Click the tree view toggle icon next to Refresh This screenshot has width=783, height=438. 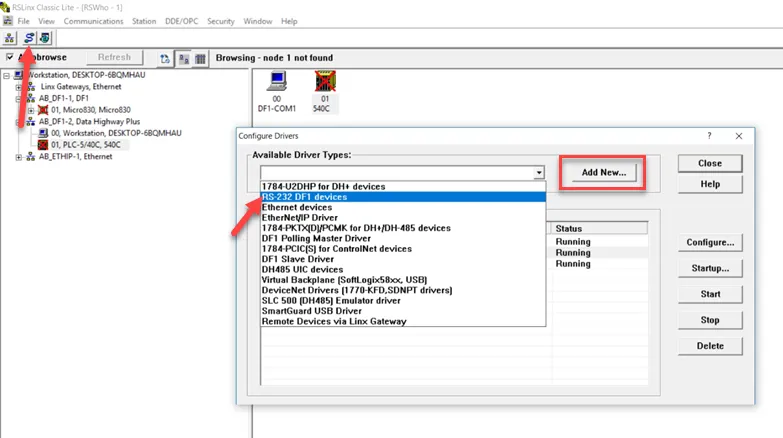(165, 59)
